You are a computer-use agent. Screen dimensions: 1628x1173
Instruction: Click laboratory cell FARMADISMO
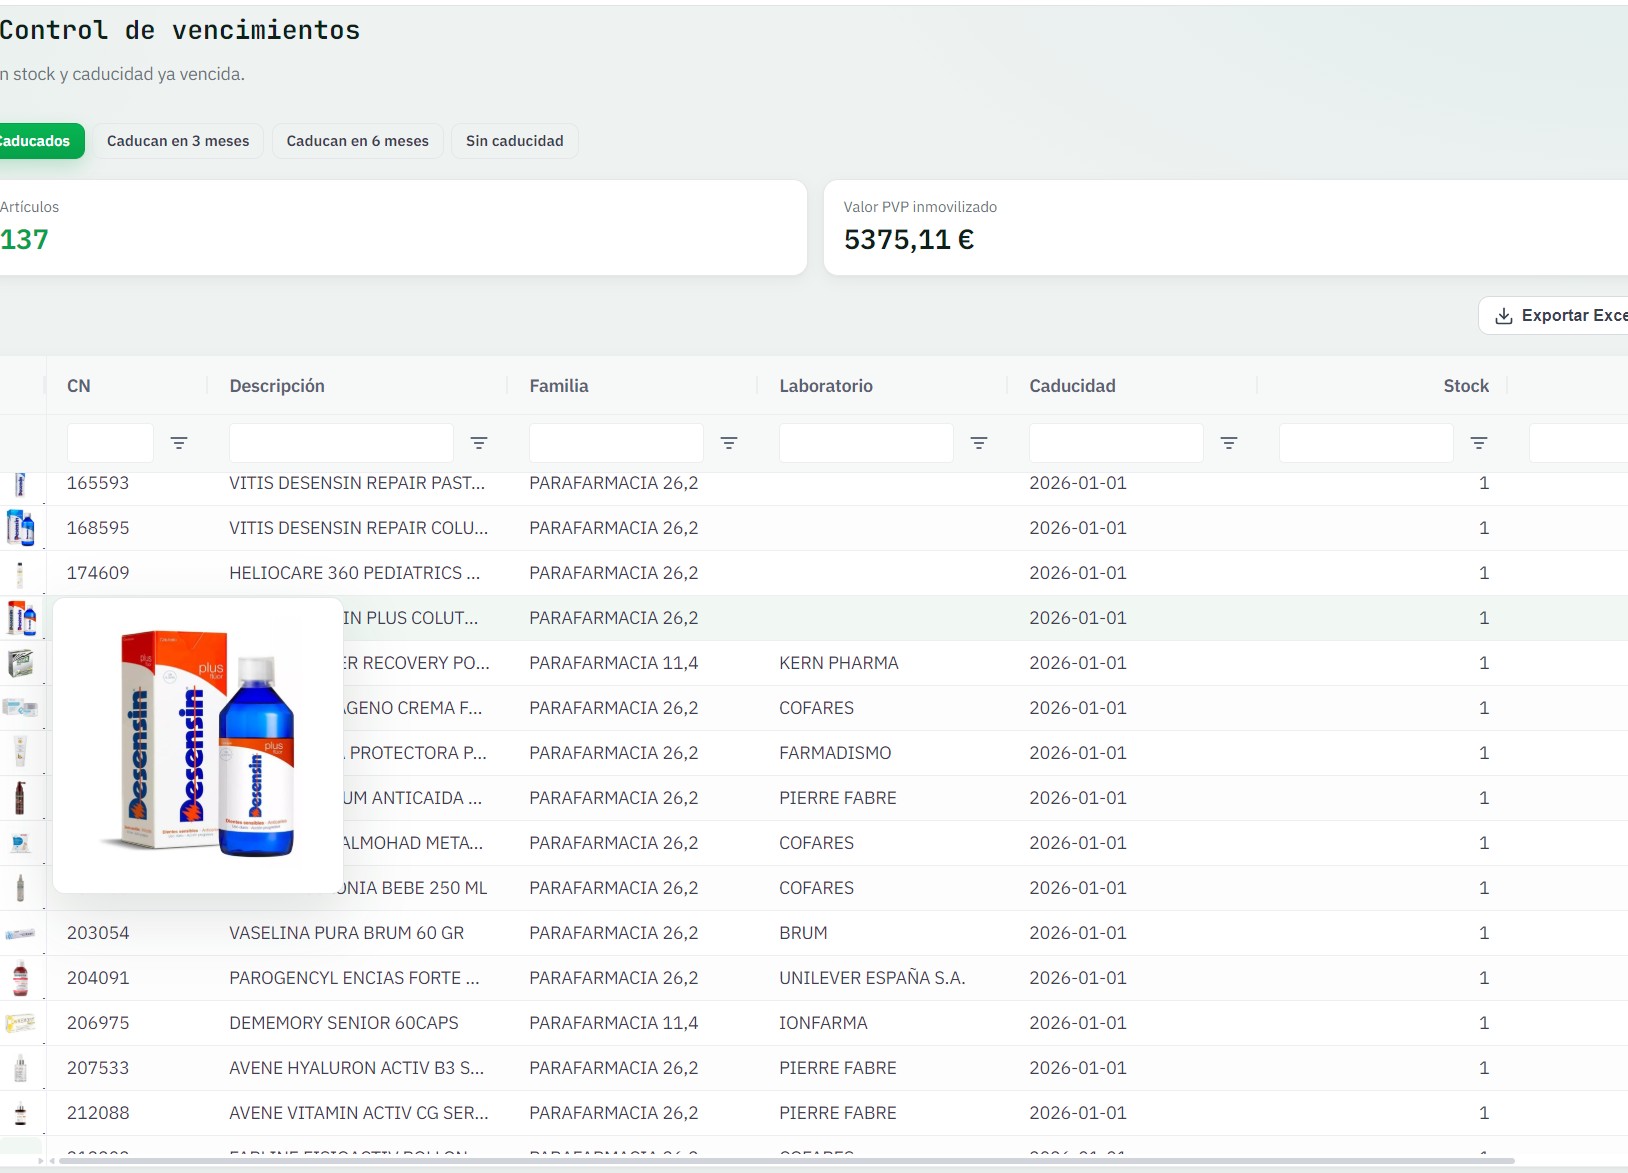[x=835, y=753]
